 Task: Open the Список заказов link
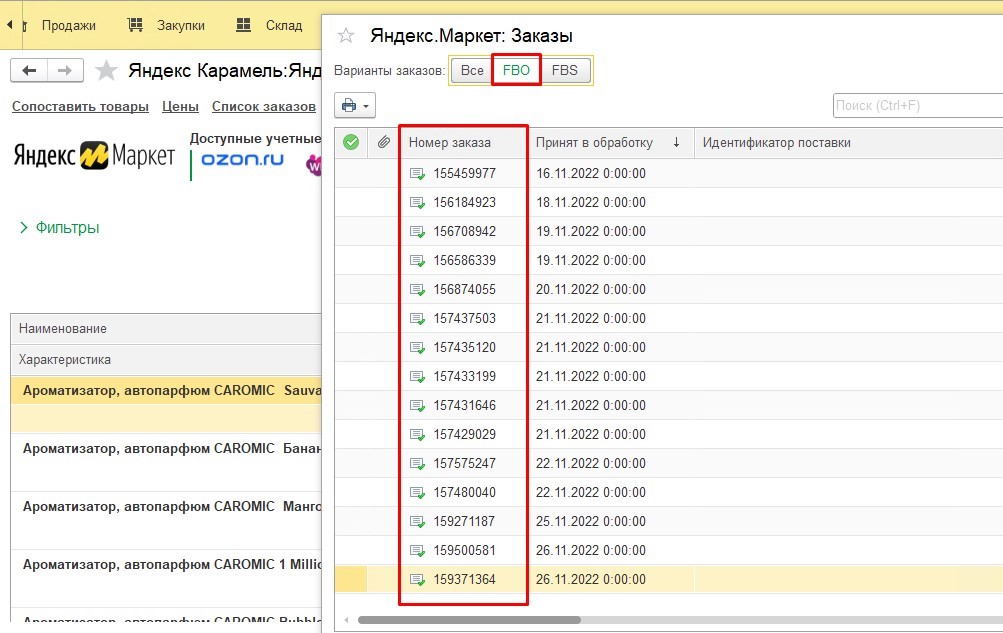(264, 107)
